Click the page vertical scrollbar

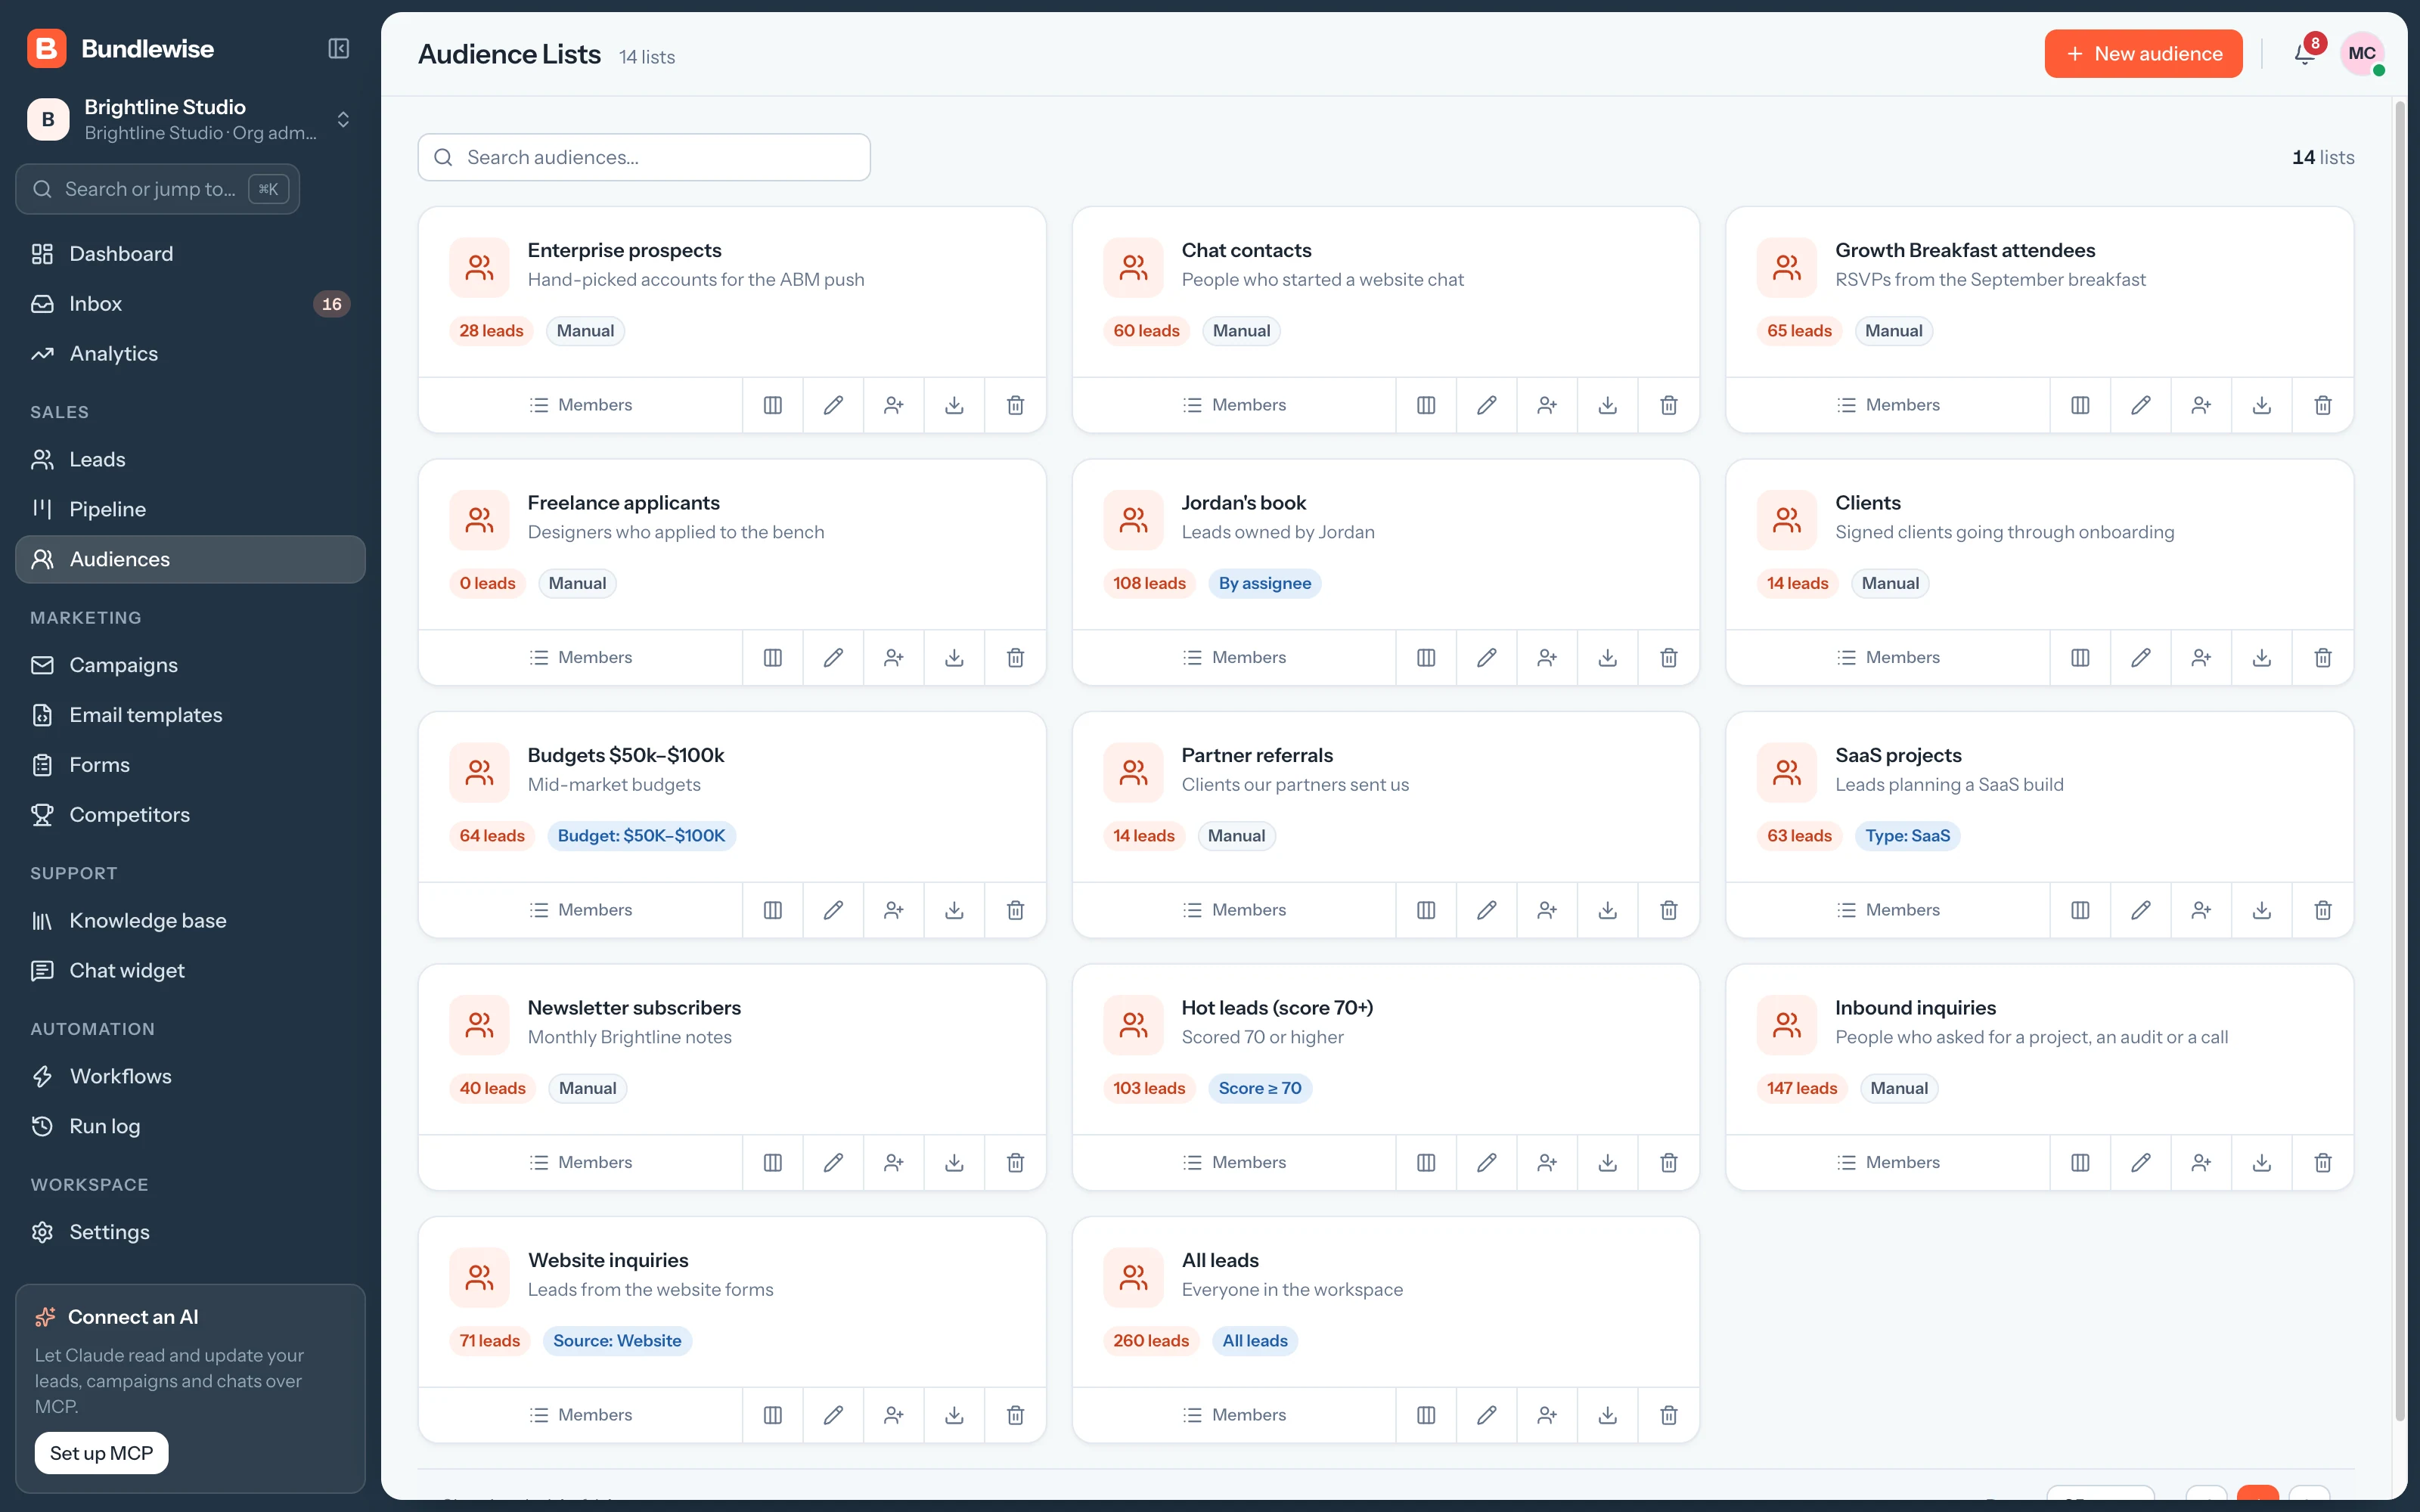(2399, 760)
